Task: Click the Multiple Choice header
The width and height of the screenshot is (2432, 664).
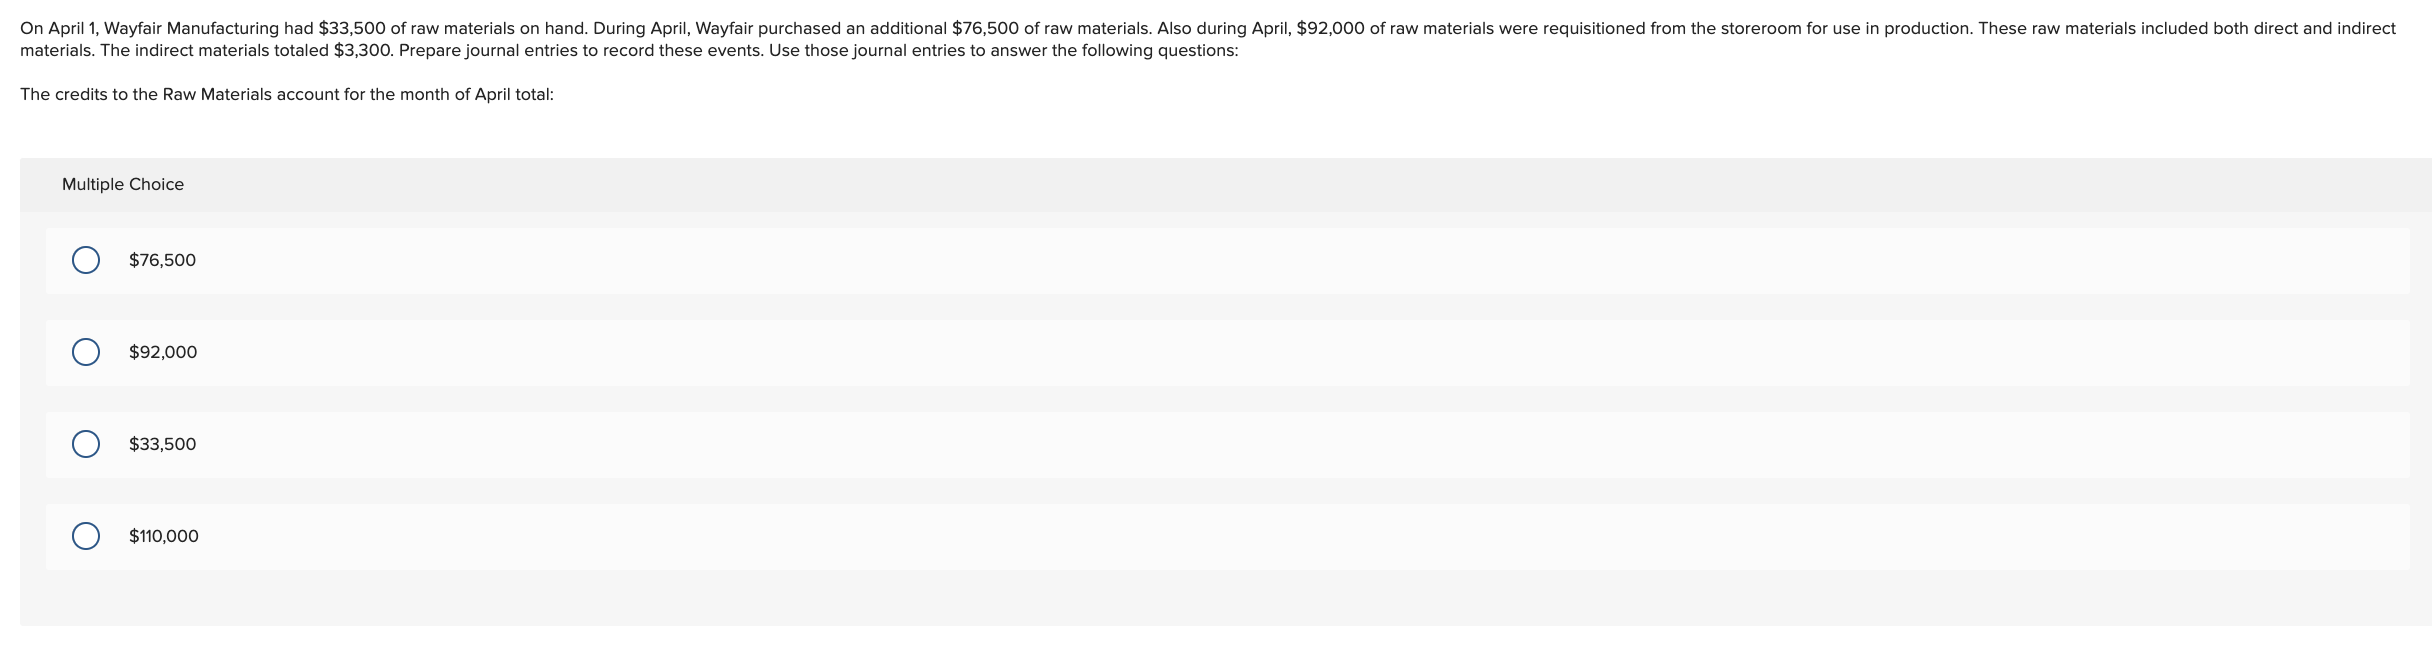Action: pos(123,184)
